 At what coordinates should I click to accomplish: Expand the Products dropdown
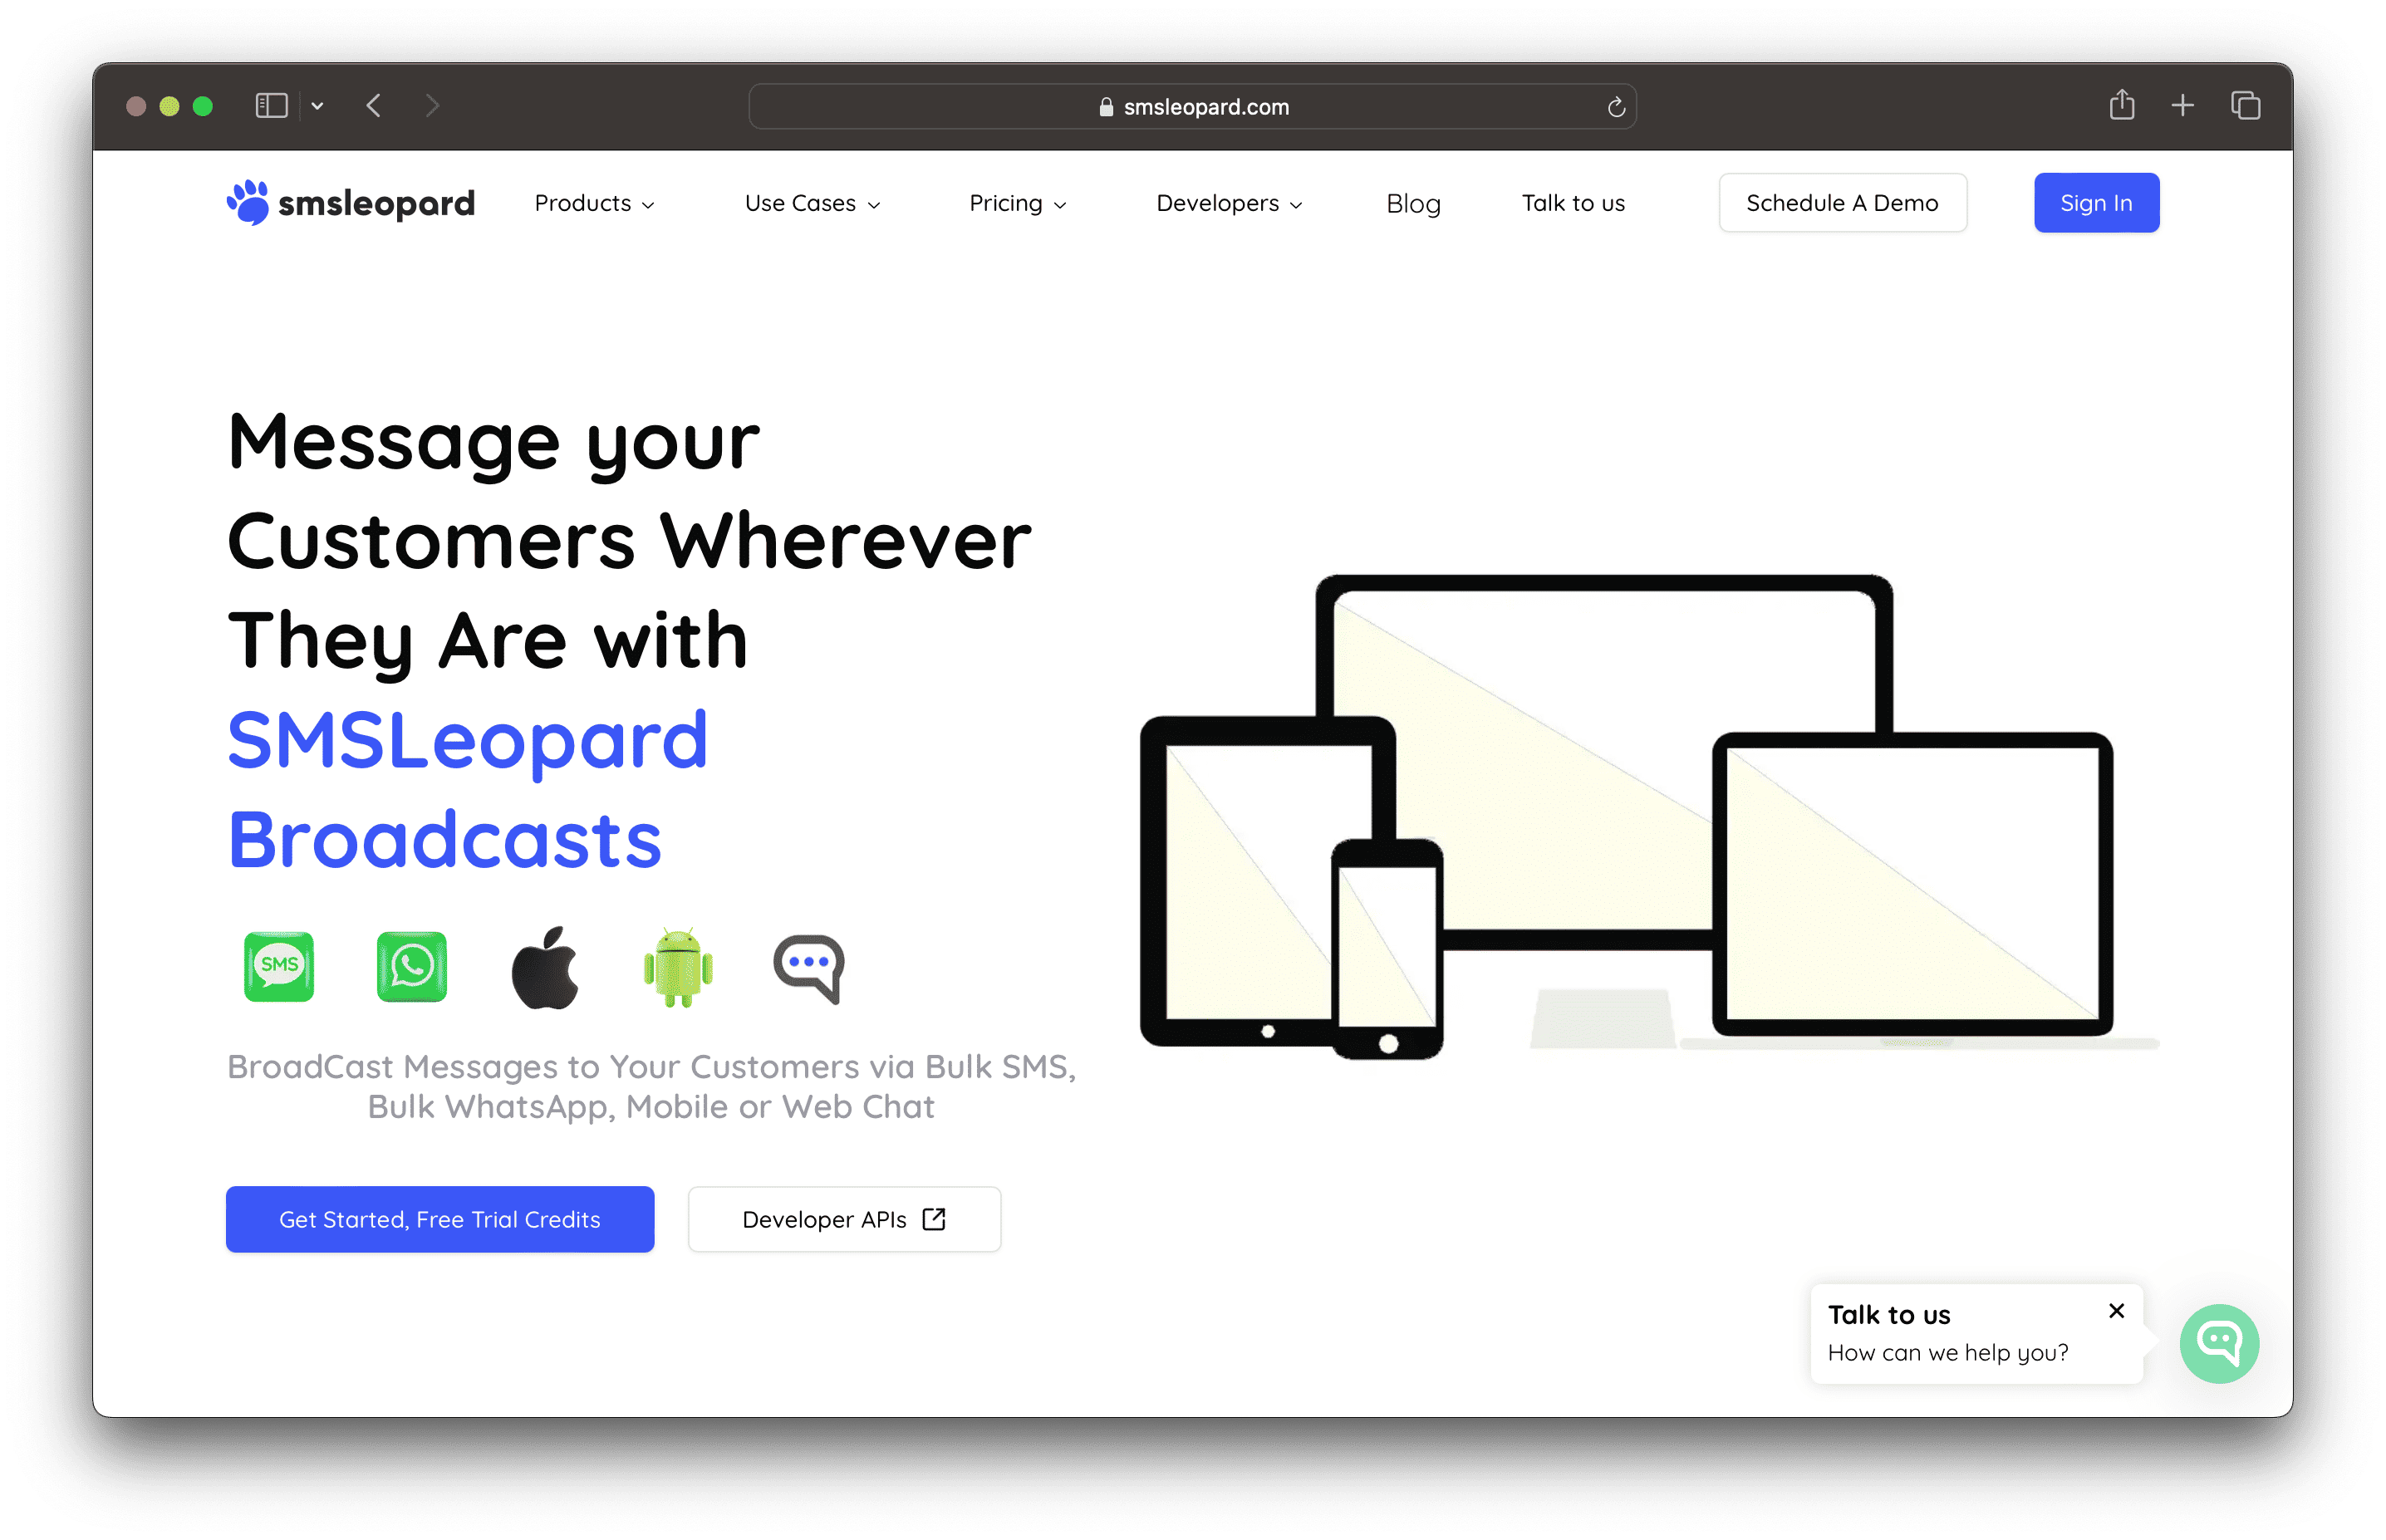[x=594, y=202]
